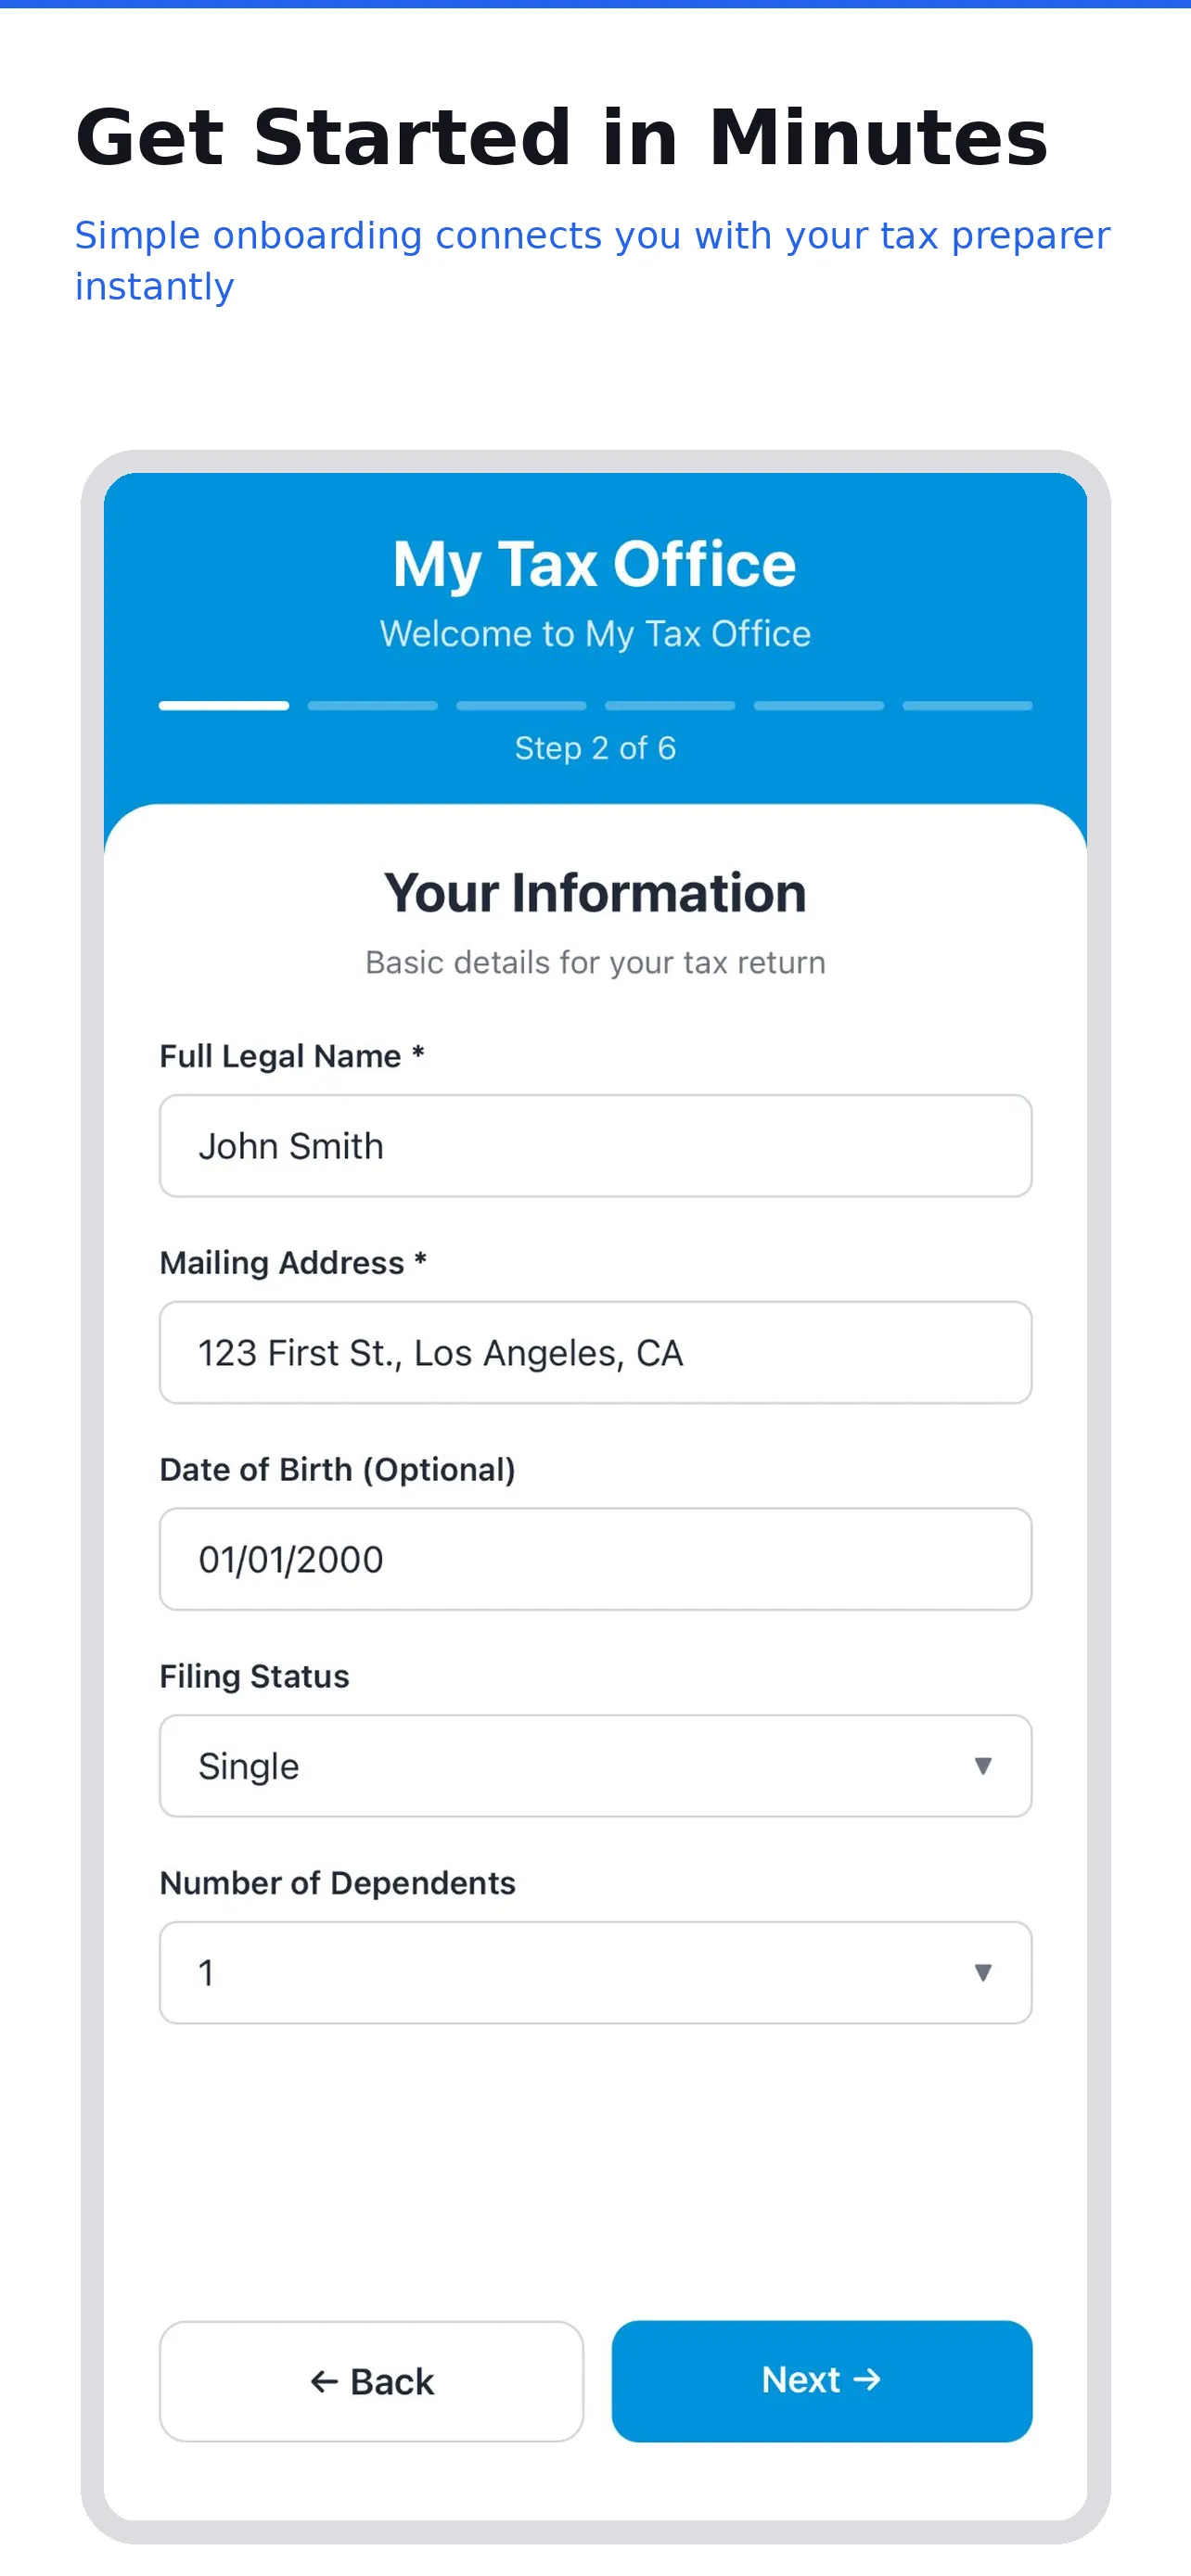Click the Date of Birth field
Screen dimensions: 1191x2576
[x=595, y=1558]
